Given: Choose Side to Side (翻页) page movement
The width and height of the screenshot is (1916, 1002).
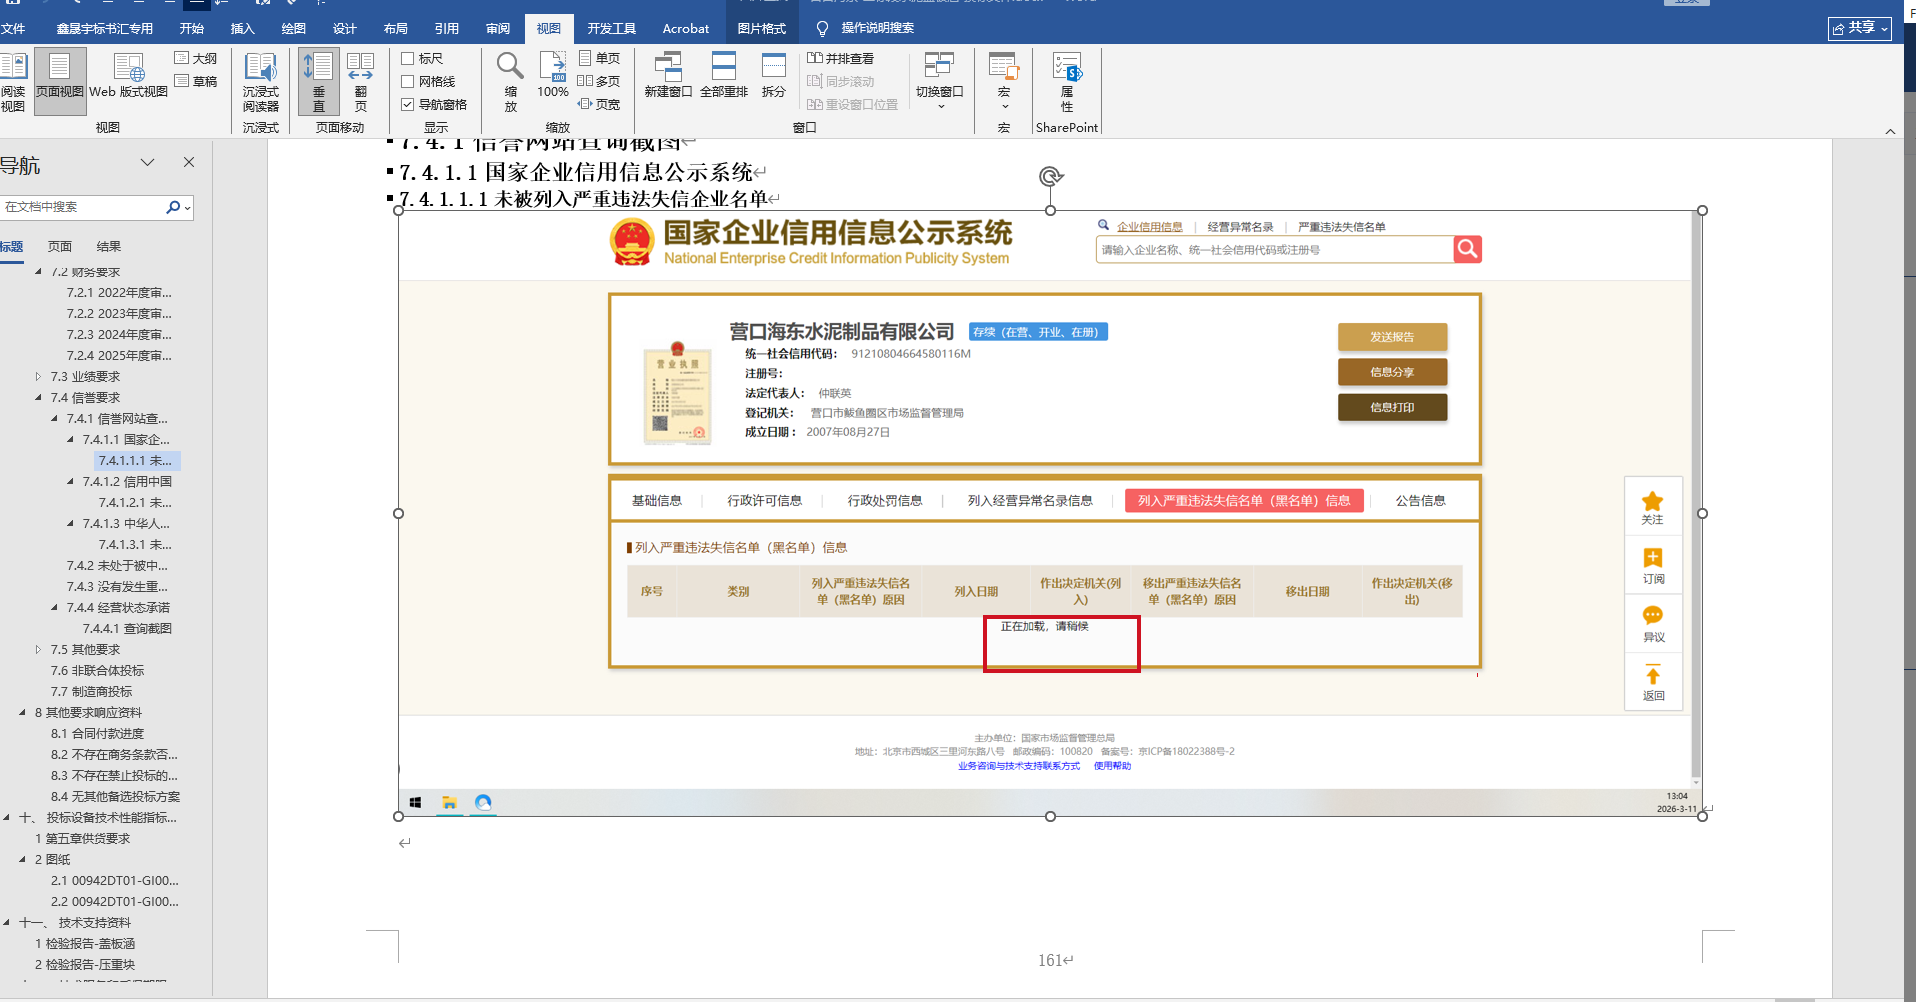Looking at the screenshot, I should [361, 82].
